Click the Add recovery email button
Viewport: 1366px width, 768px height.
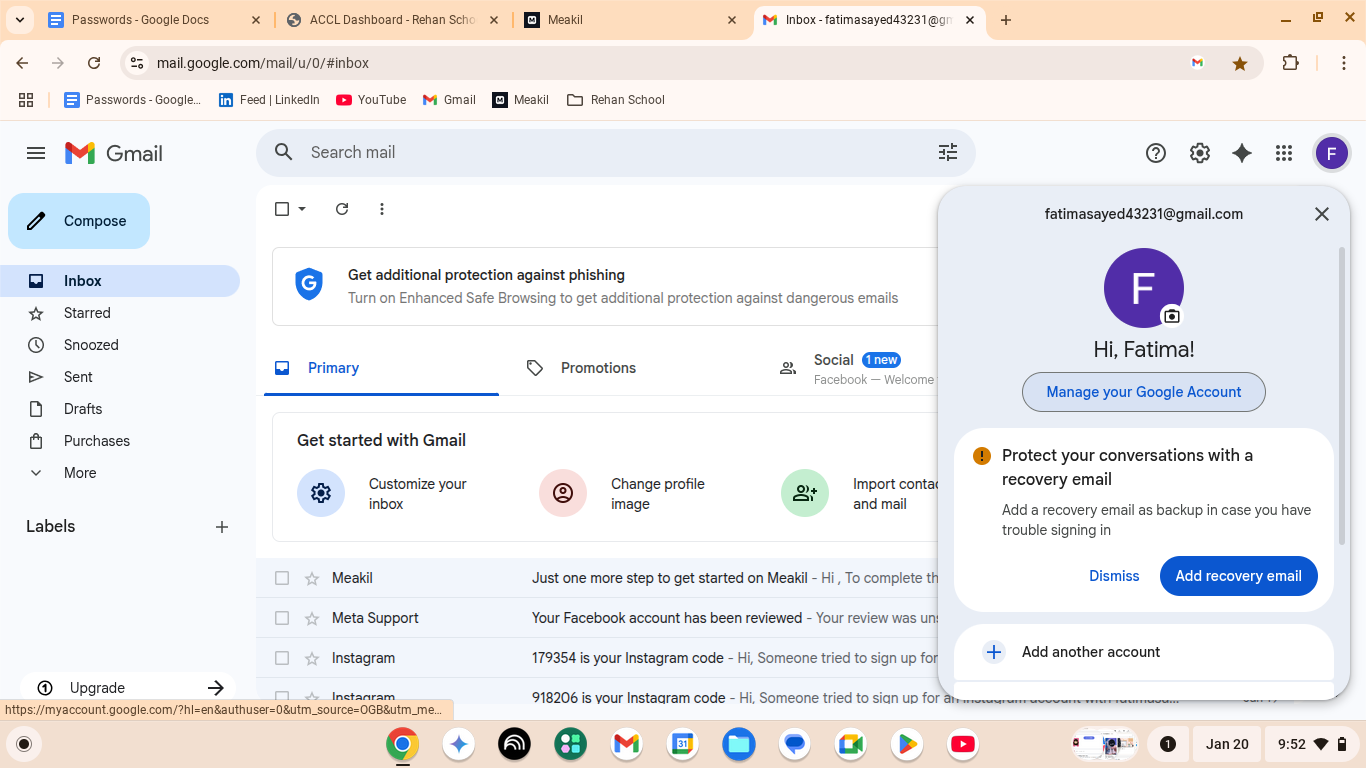tap(1238, 576)
